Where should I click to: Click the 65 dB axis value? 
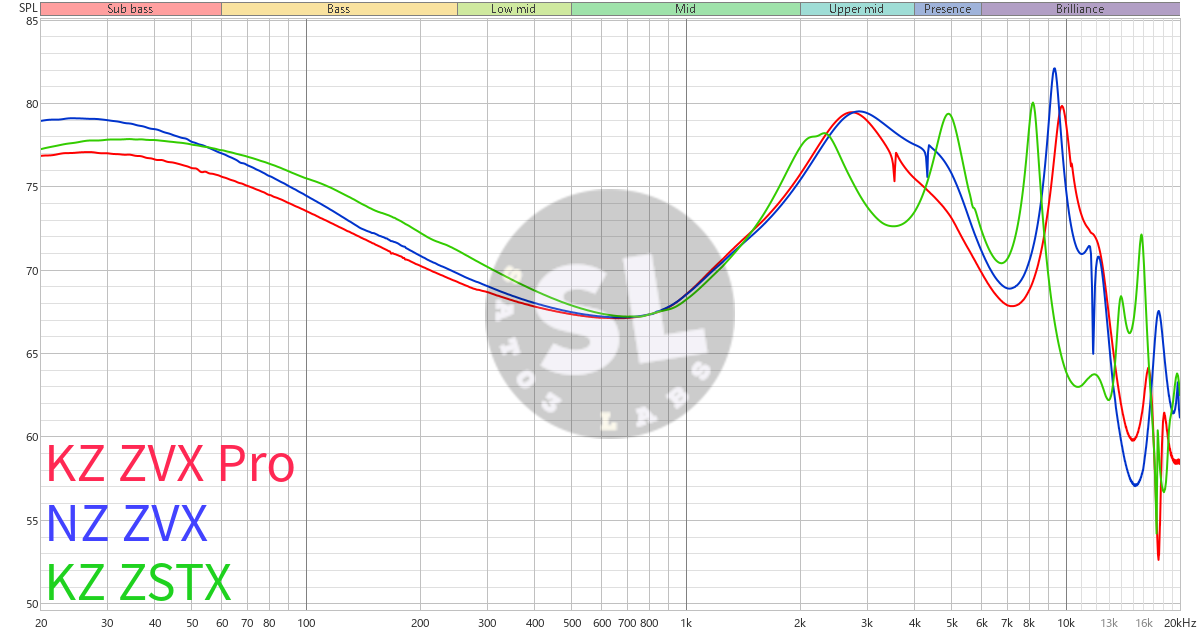click(31, 354)
